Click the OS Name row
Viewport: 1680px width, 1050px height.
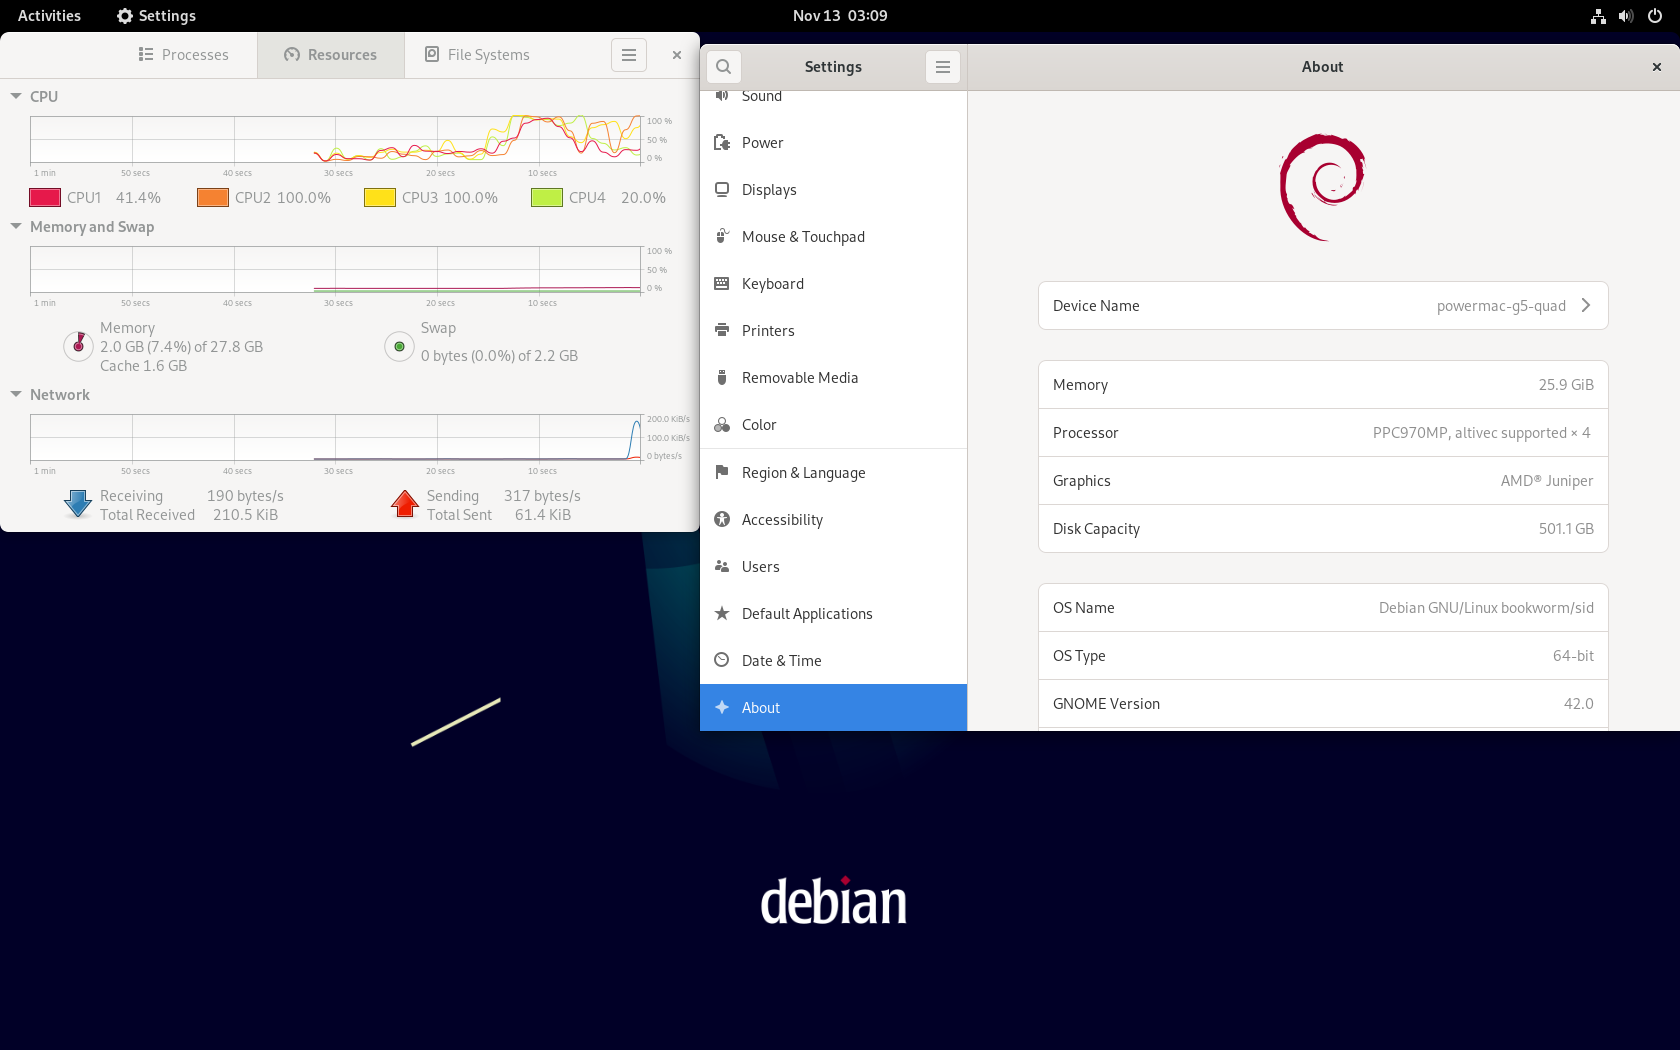(1323, 608)
